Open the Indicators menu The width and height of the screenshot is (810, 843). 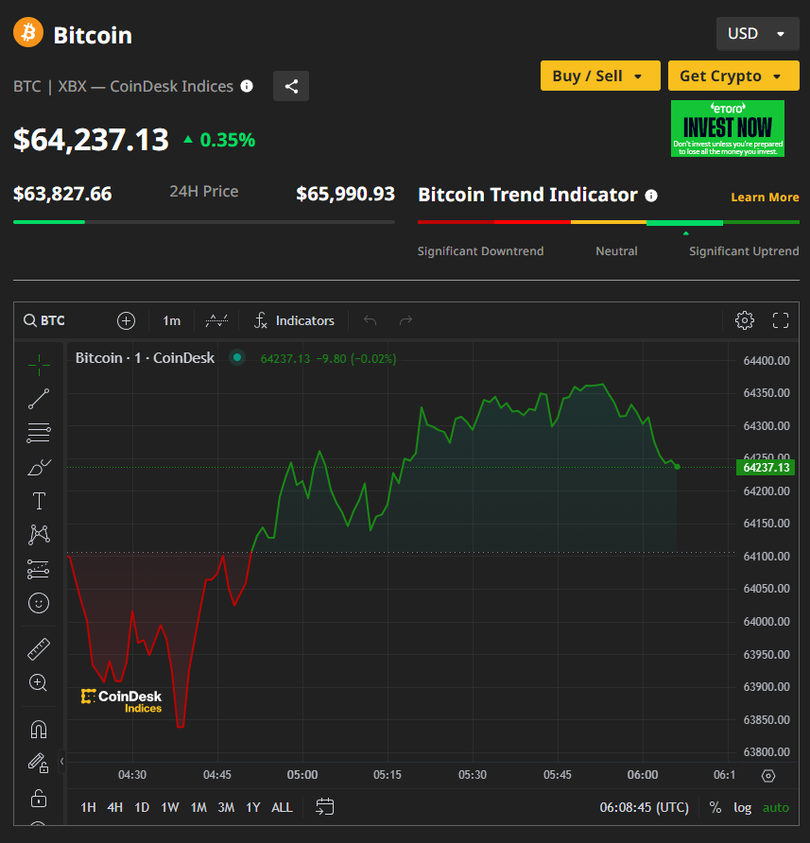294,321
